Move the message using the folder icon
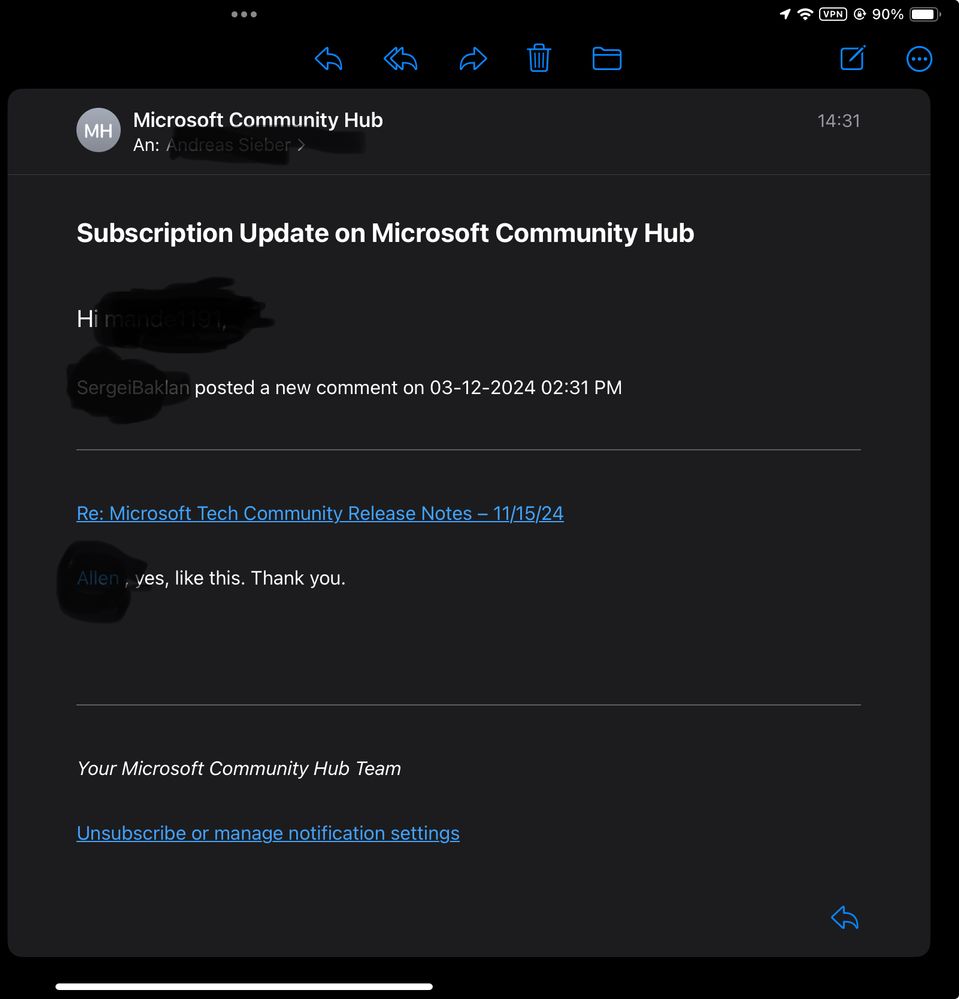The width and height of the screenshot is (959, 999). (x=607, y=59)
